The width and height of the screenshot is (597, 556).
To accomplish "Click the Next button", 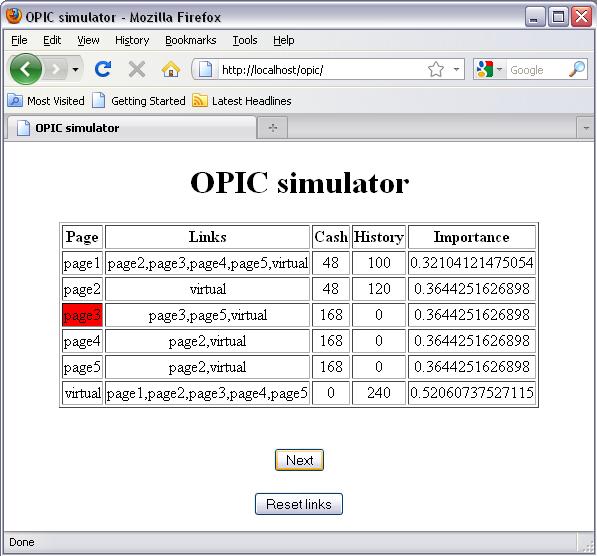I will click(299, 460).
